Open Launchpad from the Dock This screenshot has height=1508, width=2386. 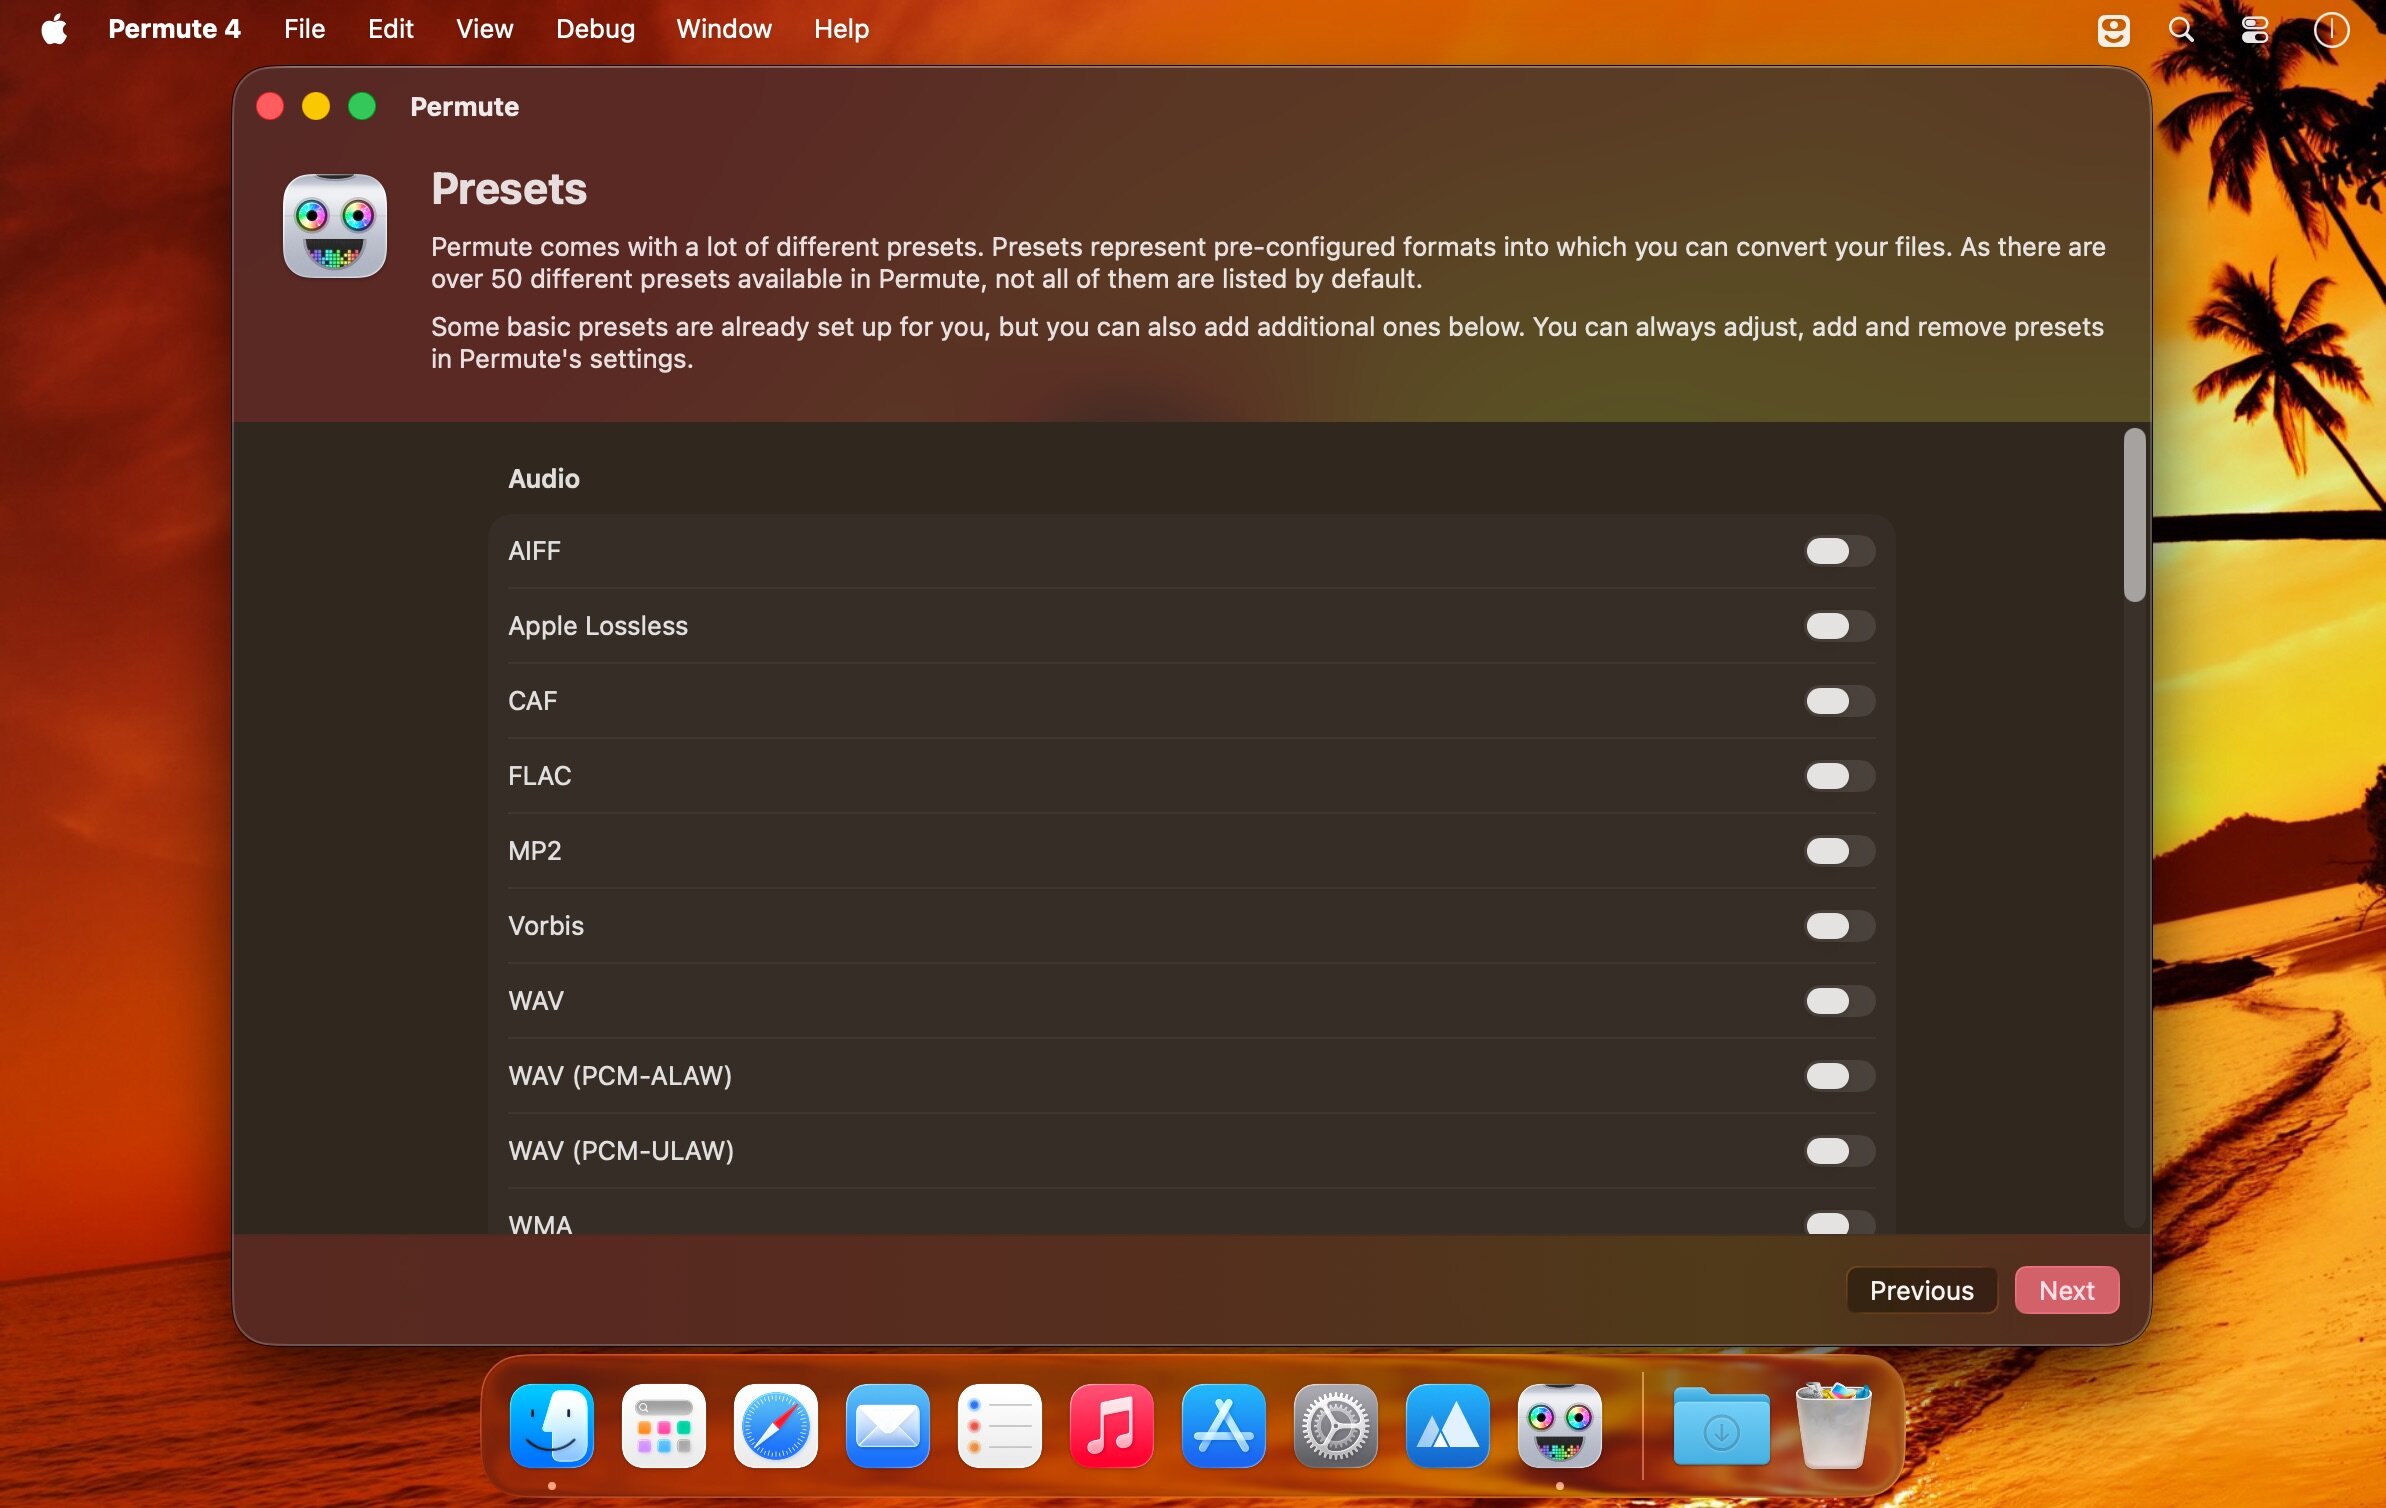(664, 1426)
